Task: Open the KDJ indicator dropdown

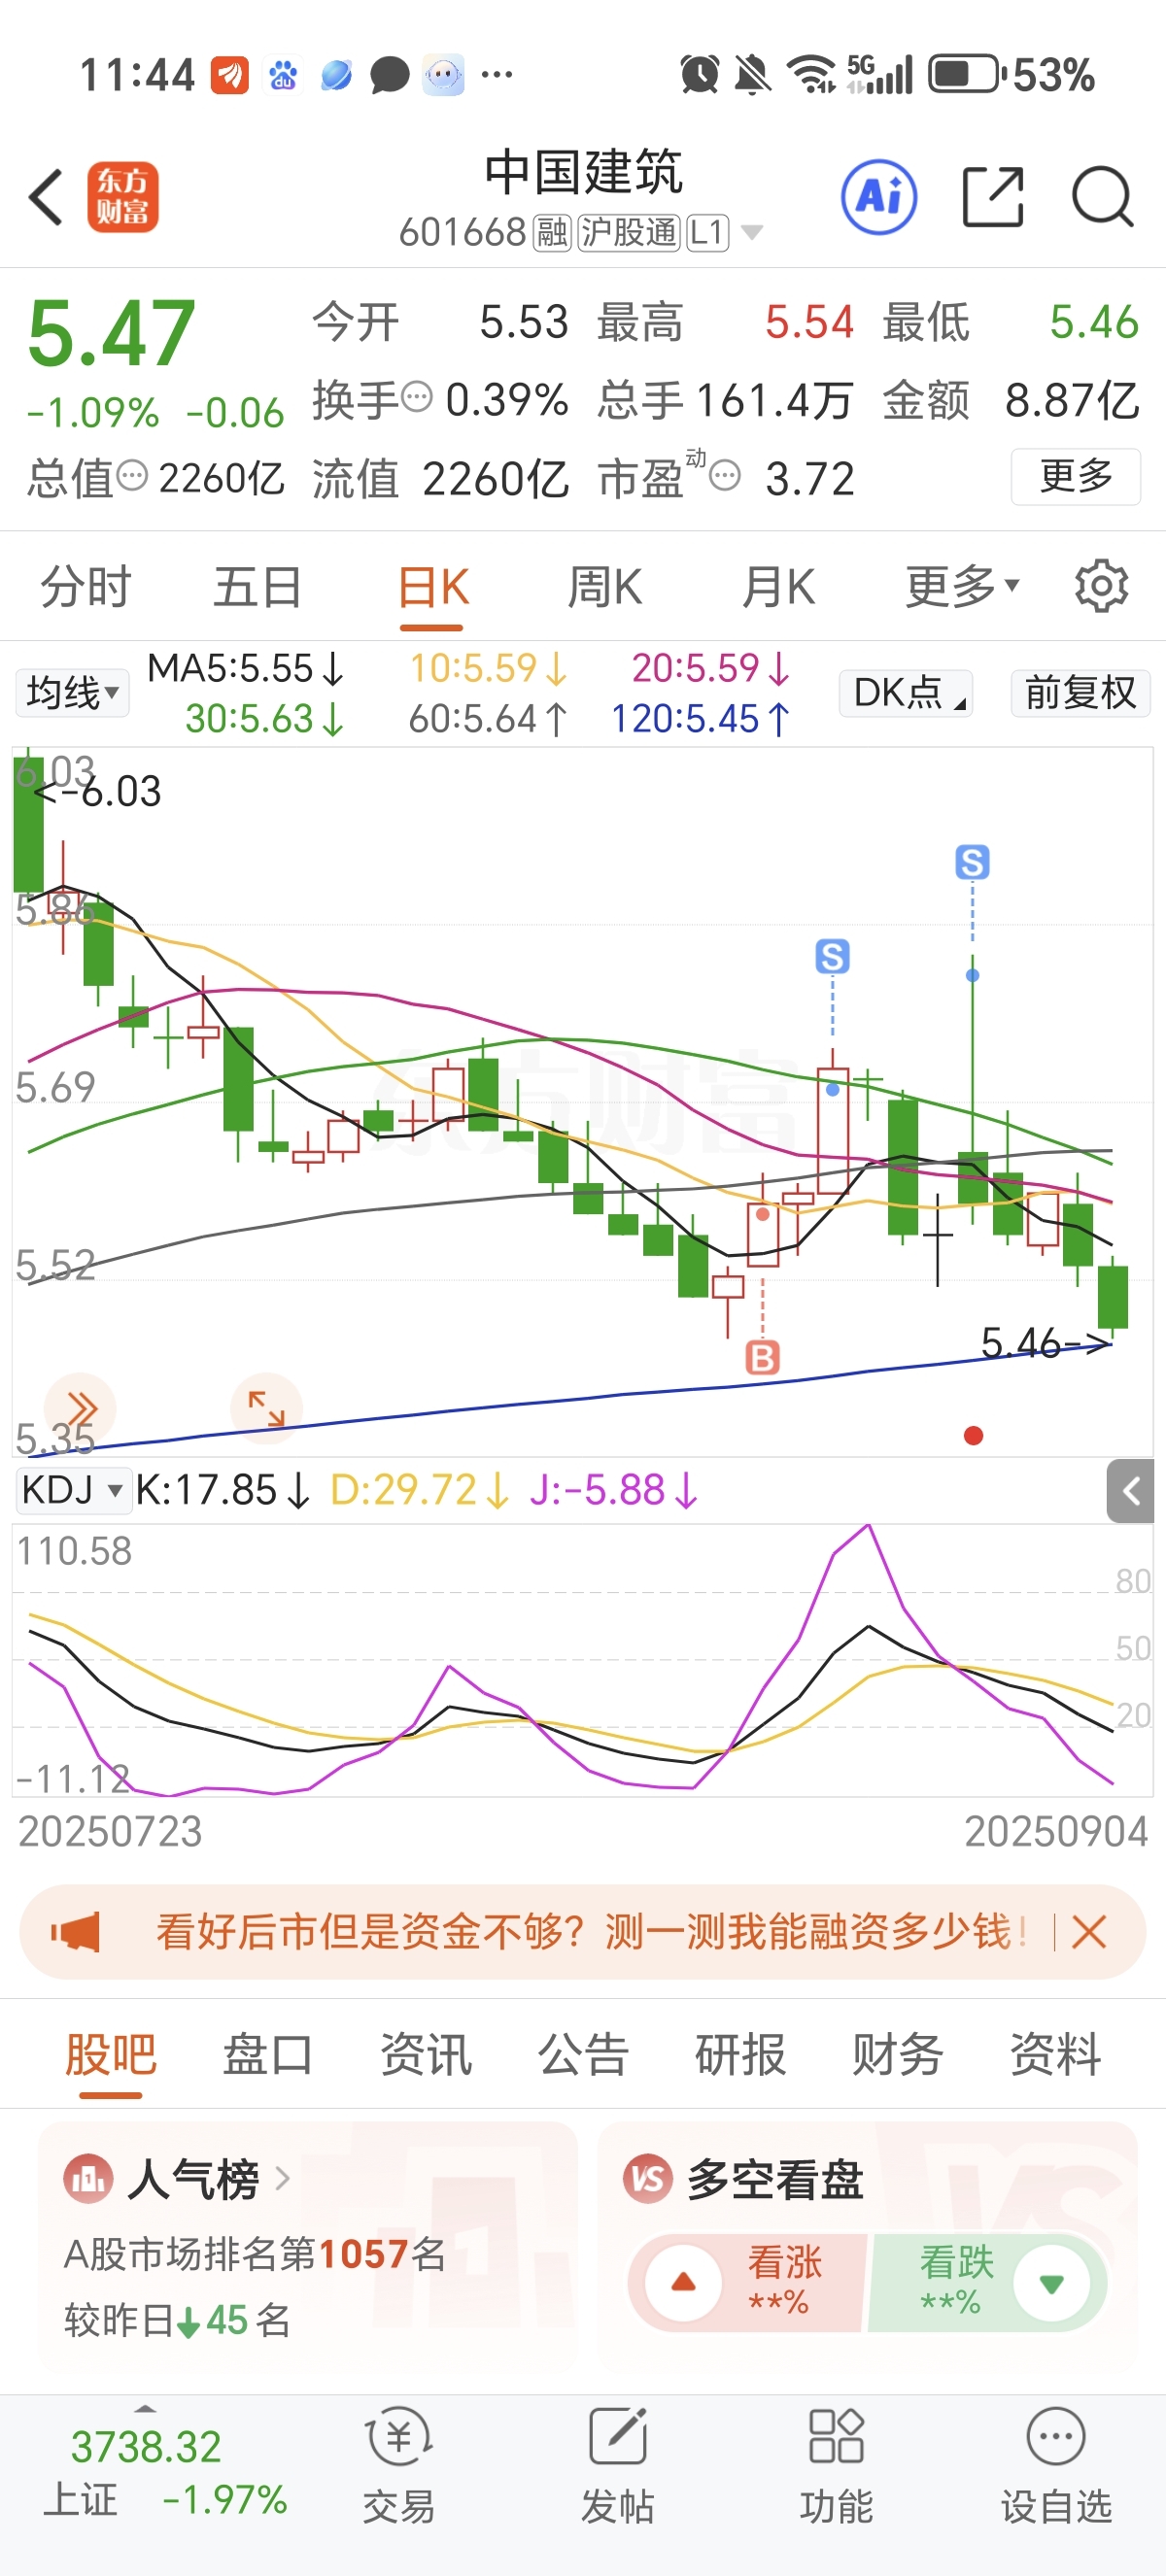Action: tap(73, 1489)
